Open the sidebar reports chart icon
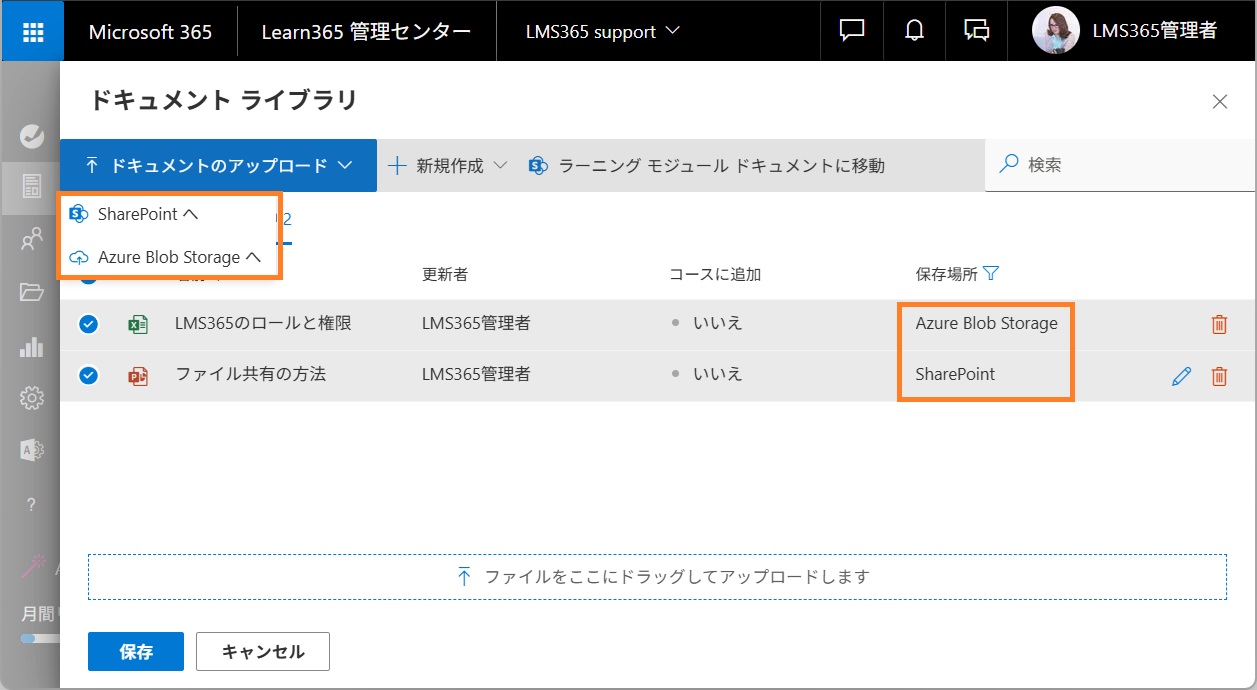Screen dimensions: 1257x690 coord(32,347)
